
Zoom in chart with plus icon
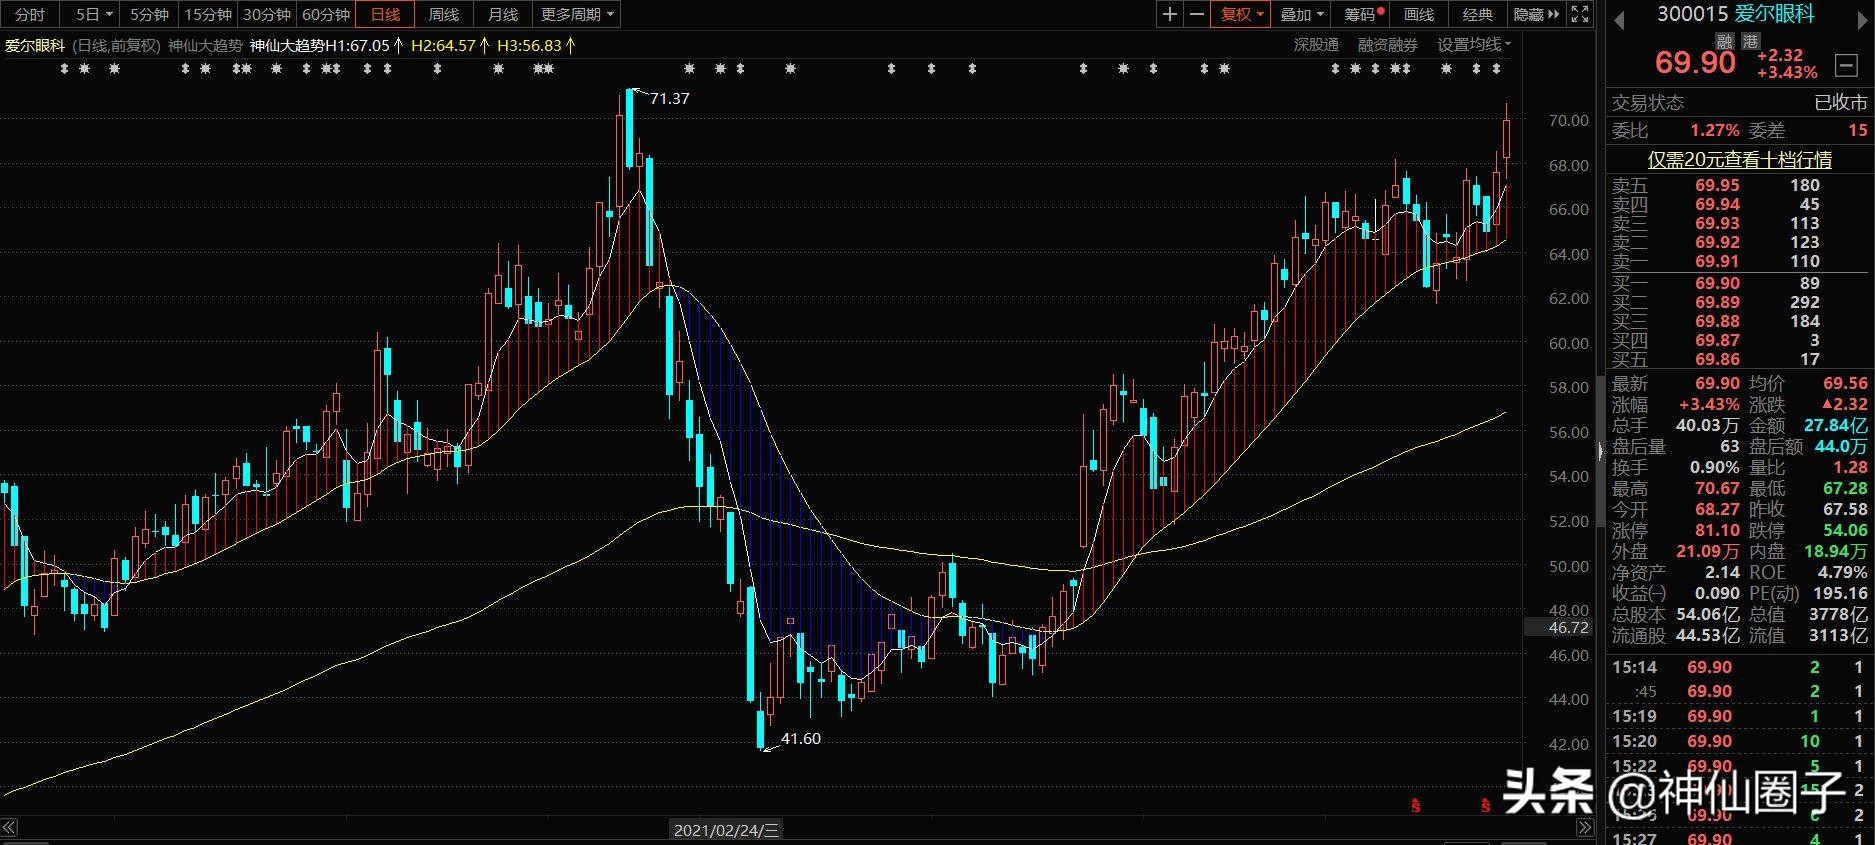(x=1170, y=14)
